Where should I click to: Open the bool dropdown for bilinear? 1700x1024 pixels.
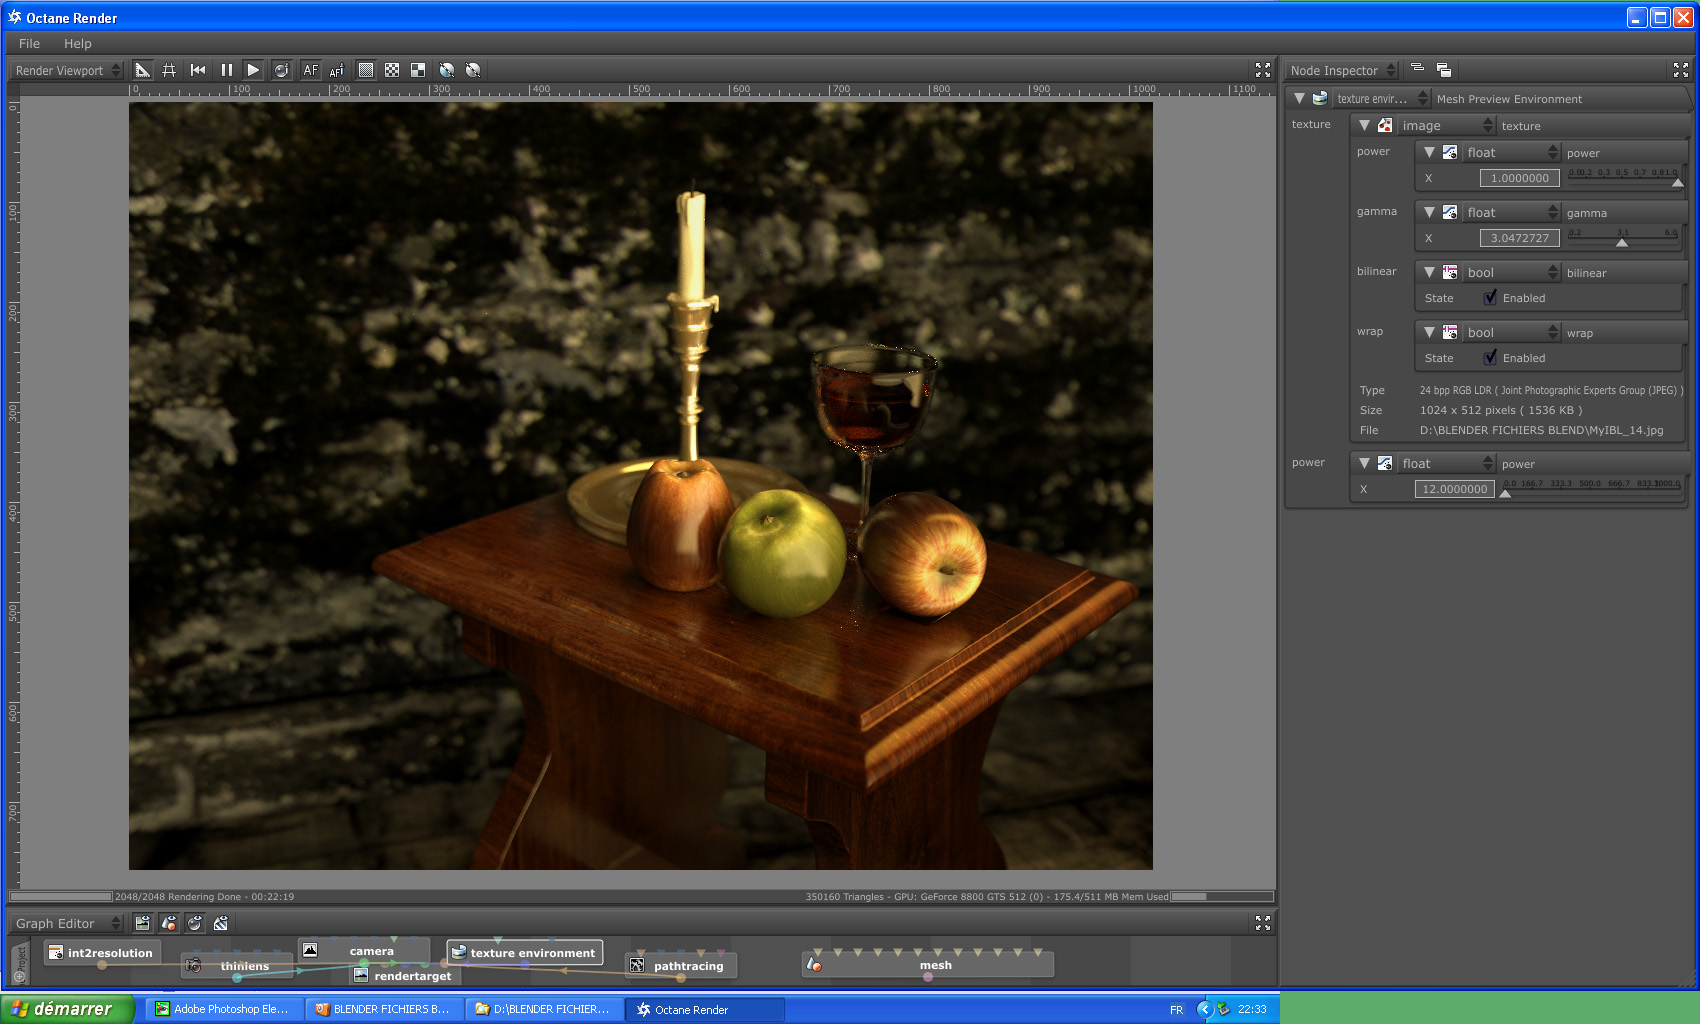[x=1512, y=272]
